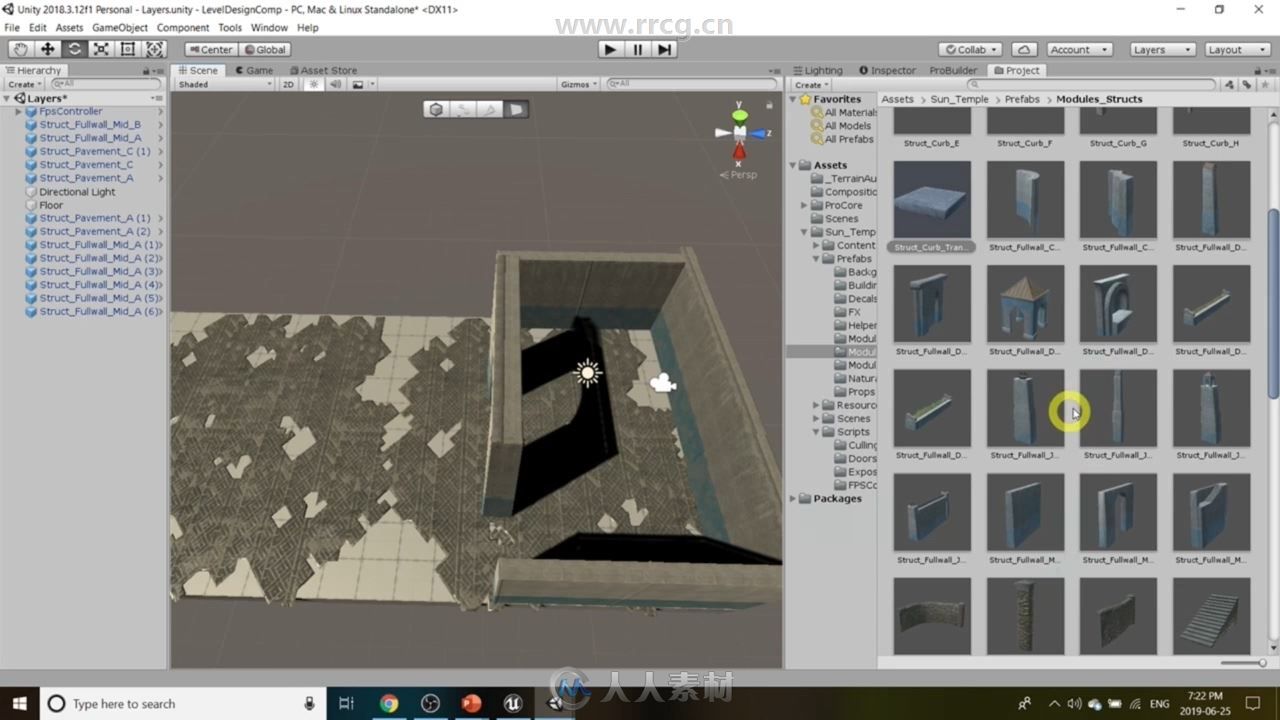The height and width of the screenshot is (720, 1280).
Task: Open Hierarchy Create dropdown
Action: tap(25, 84)
